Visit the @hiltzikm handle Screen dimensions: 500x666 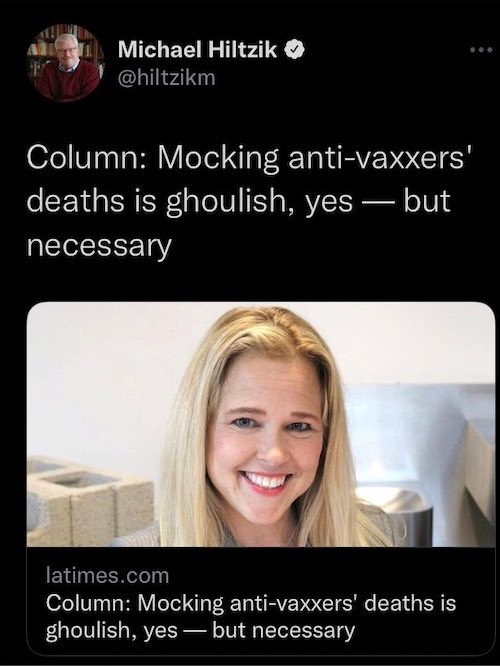point(167,78)
